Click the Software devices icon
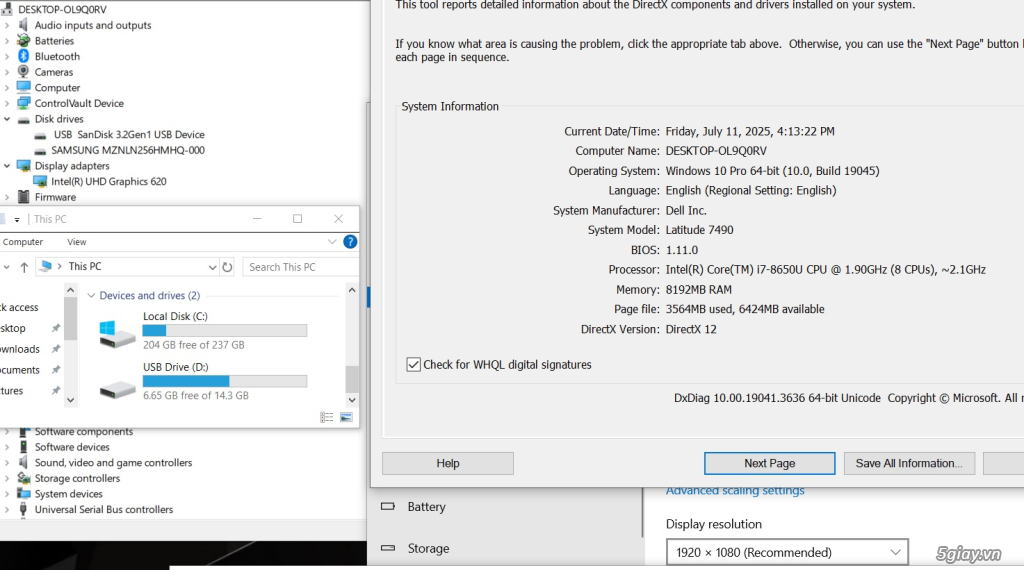The height and width of the screenshot is (570, 1024). tap(24, 447)
